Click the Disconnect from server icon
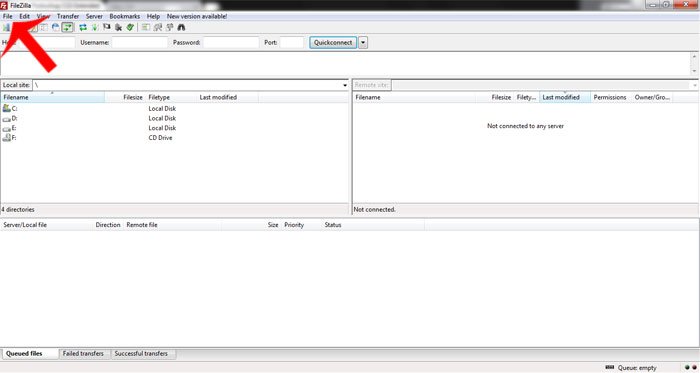Screen dimensions: 700x373 118,27
